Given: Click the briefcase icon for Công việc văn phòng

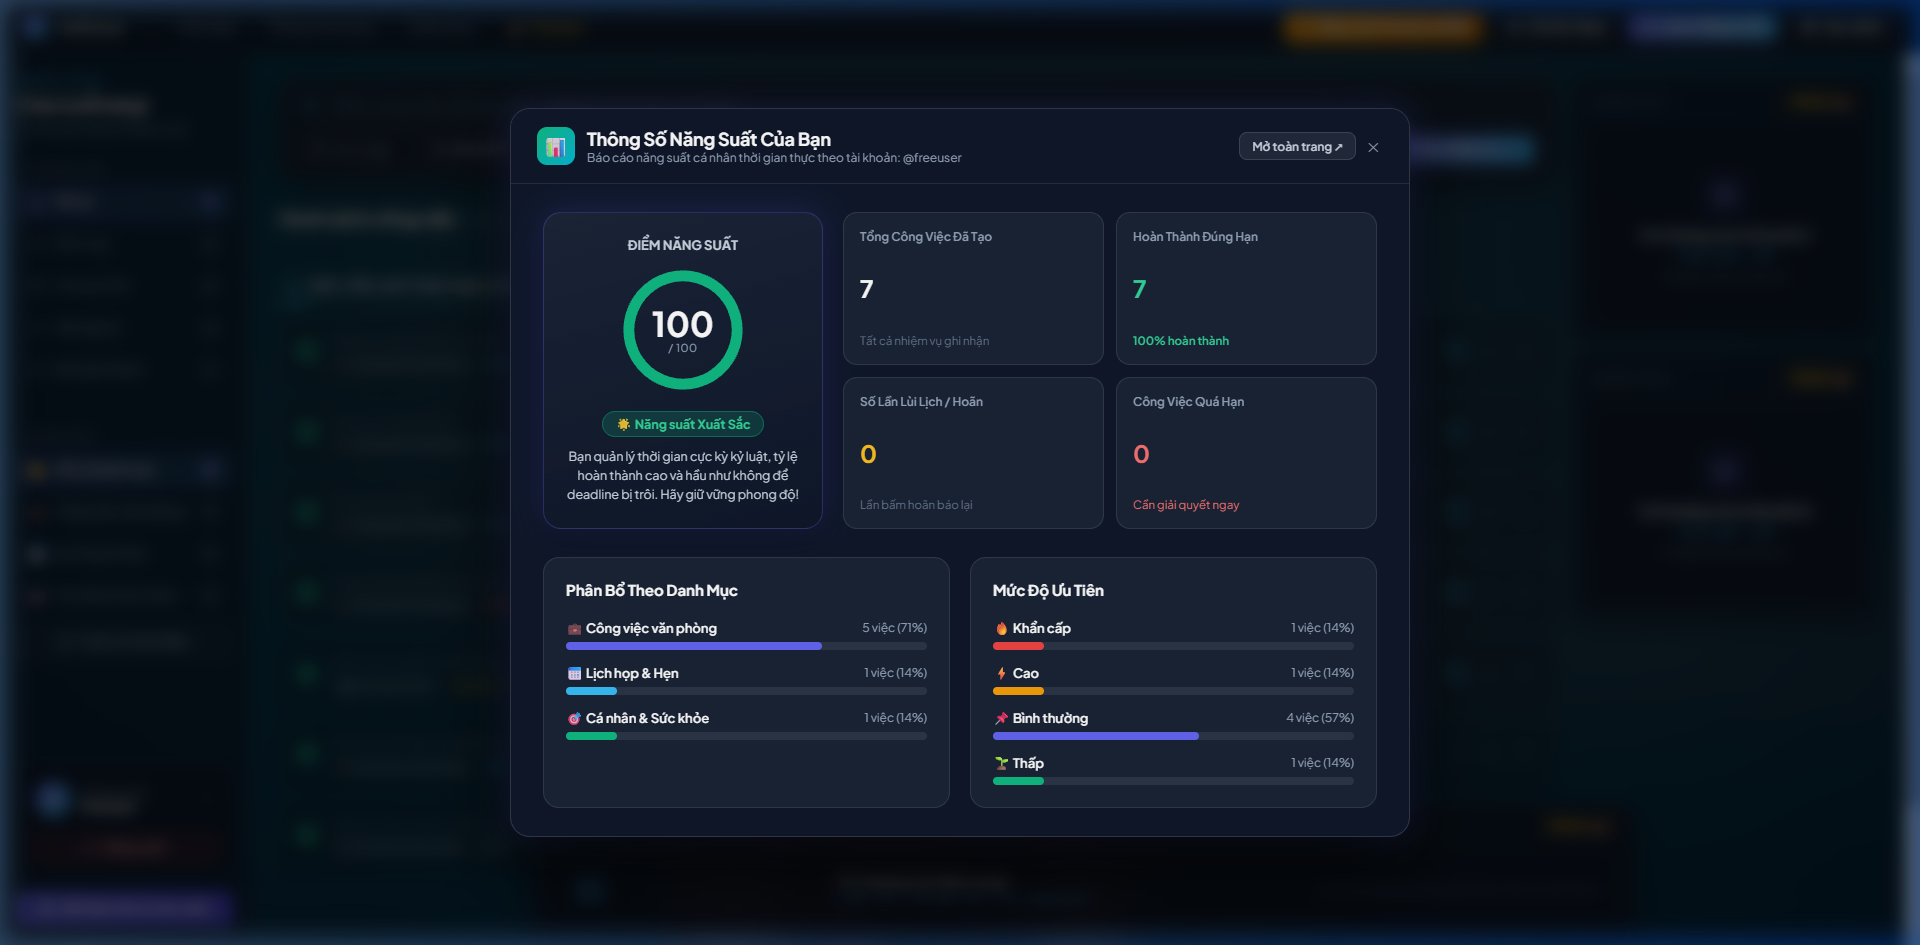Looking at the screenshot, I should tap(574, 629).
